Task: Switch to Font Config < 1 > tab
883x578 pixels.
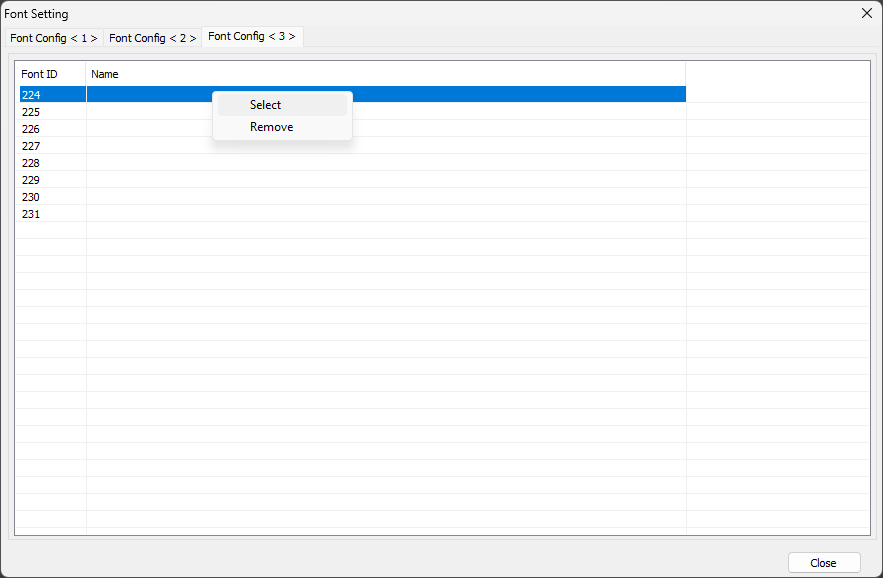Action: (54, 38)
